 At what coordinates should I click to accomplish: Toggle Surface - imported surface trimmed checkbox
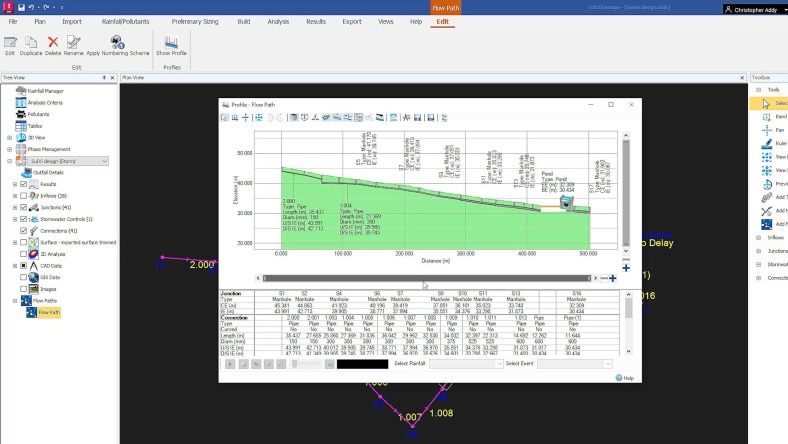pyautogui.click(x=23, y=242)
